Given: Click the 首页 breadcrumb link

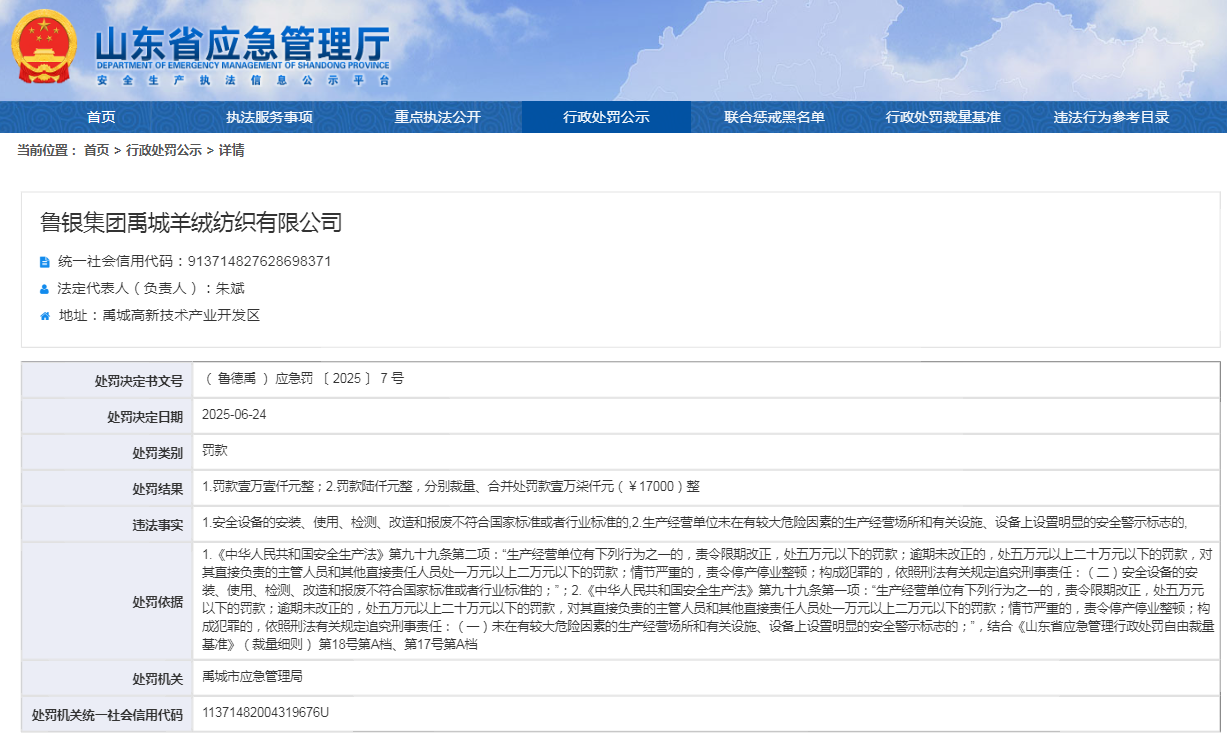Looking at the screenshot, I should 96,150.
